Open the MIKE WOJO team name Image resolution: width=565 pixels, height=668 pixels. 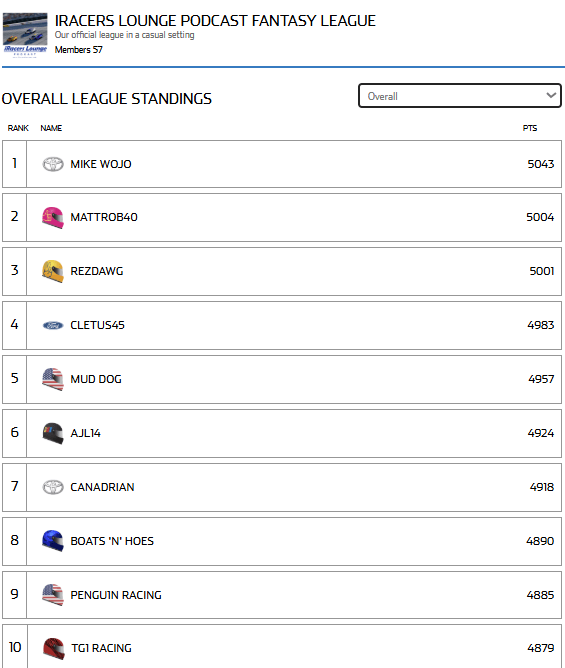click(101, 164)
